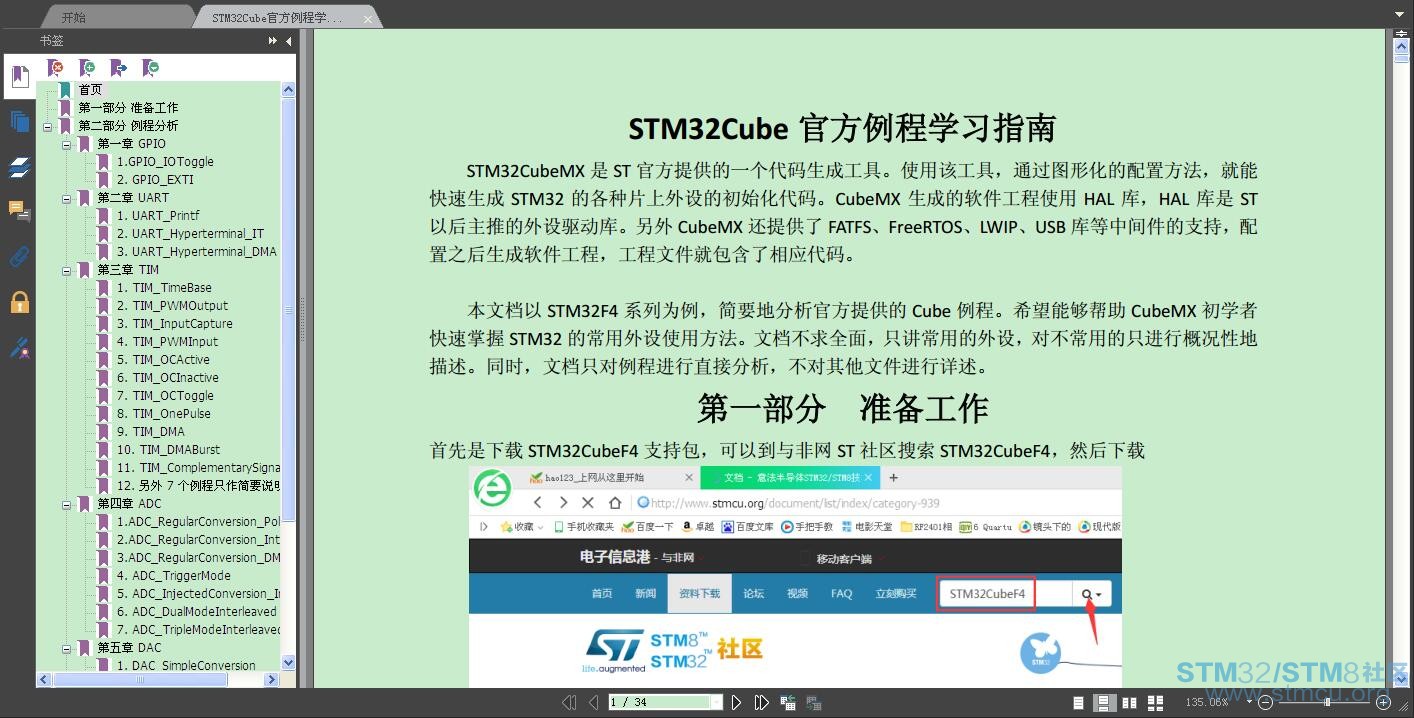Expand the bookmarks panel with double-arrow icon
This screenshot has height=718, width=1414.
[x=273, y=41]
